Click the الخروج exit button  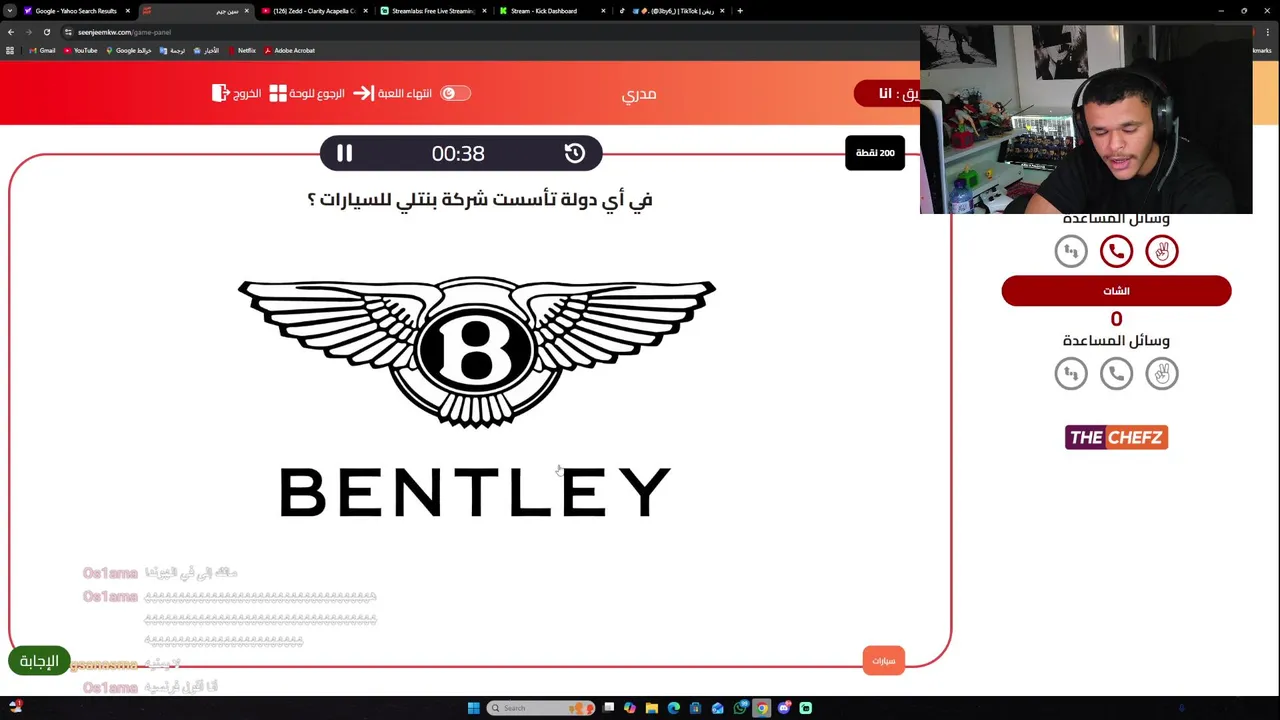pos(237,93)
